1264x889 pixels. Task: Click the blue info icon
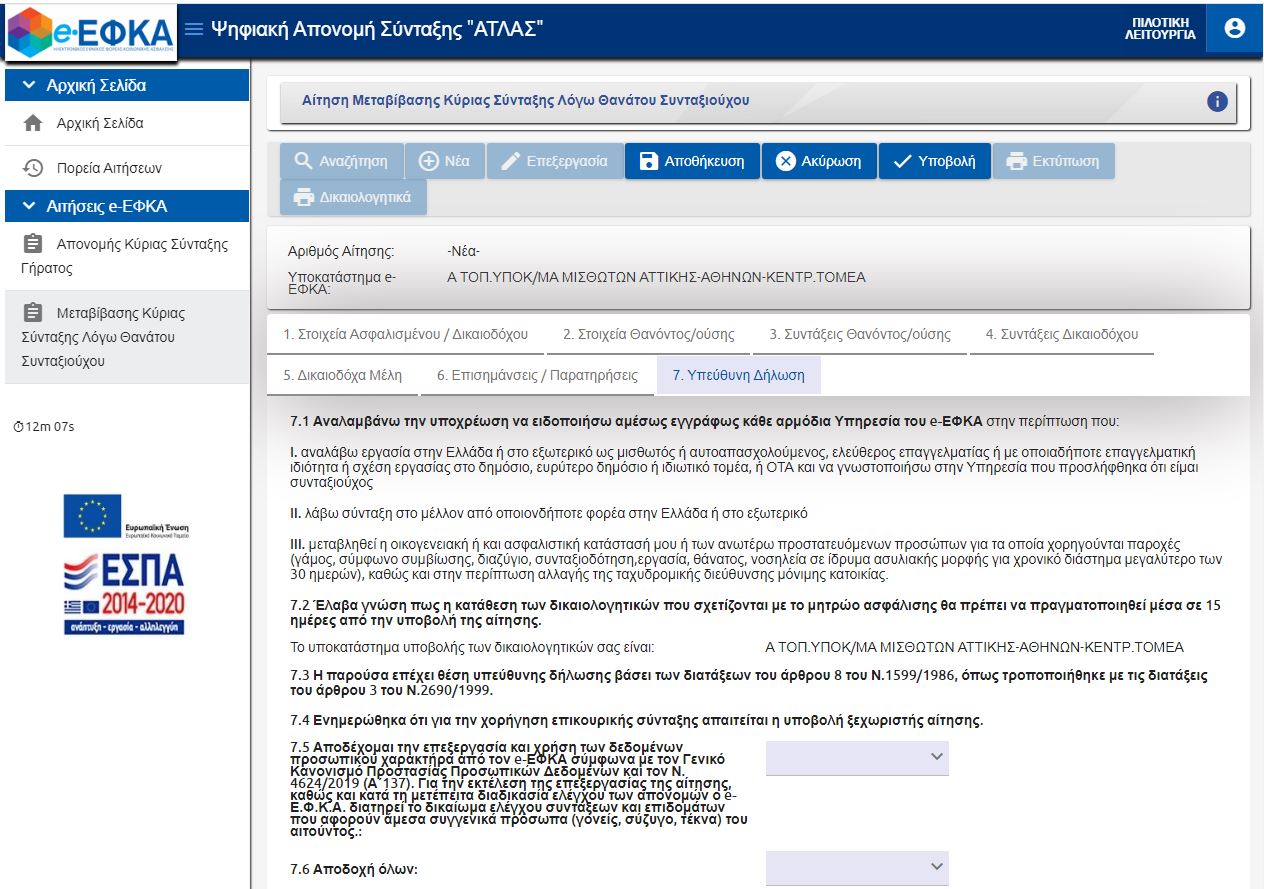pos(1217,101)
